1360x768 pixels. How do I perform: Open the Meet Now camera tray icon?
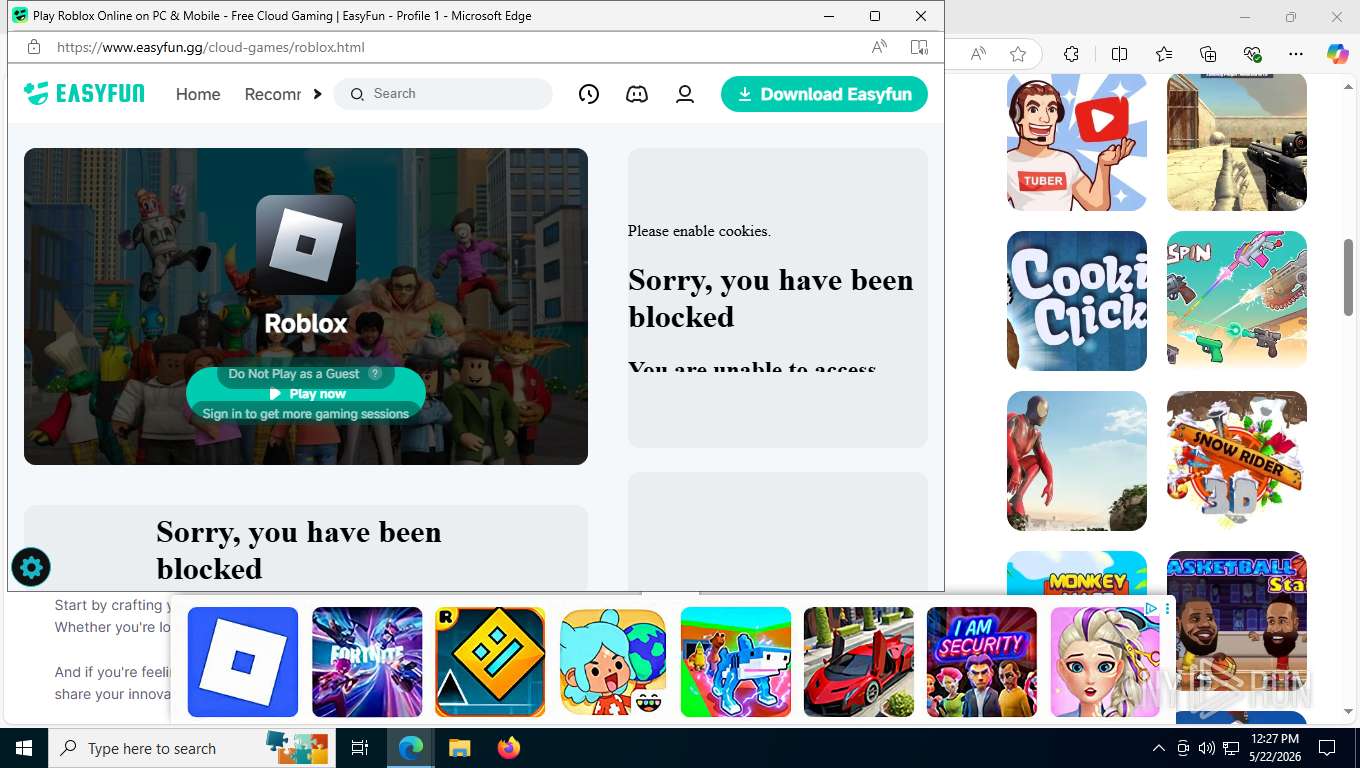click(1183, 748)
